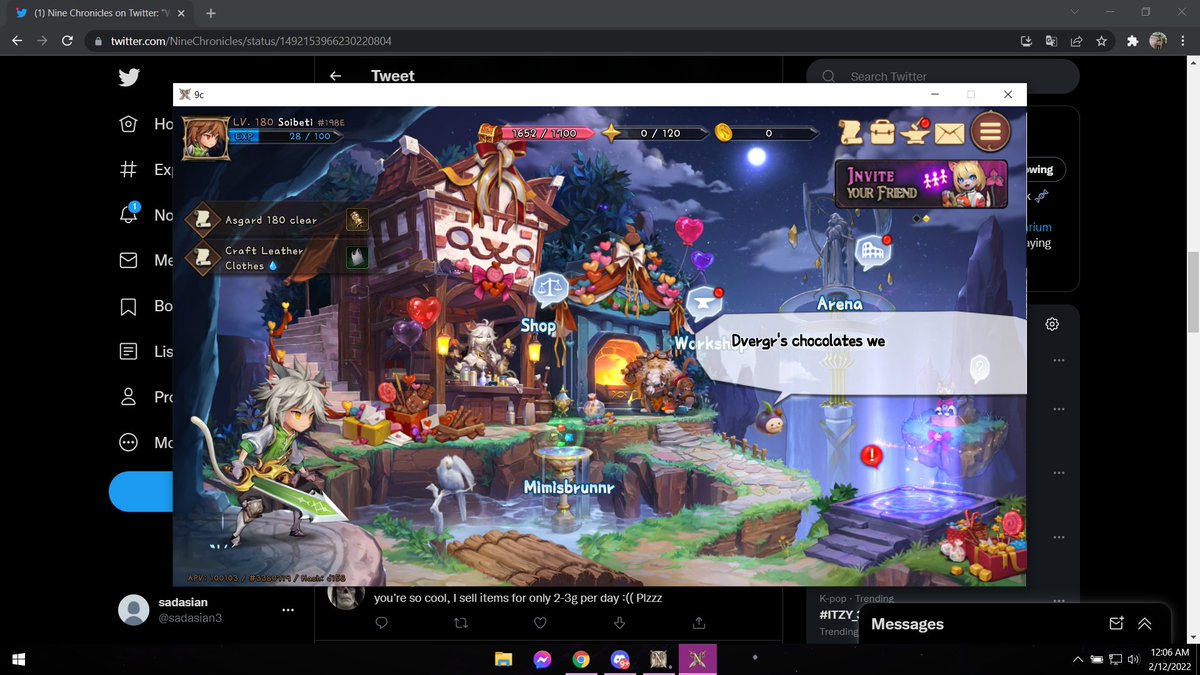Click the gold coin currency icon
The height and width of the screenshot is (675, 1200).
(722, 132)
